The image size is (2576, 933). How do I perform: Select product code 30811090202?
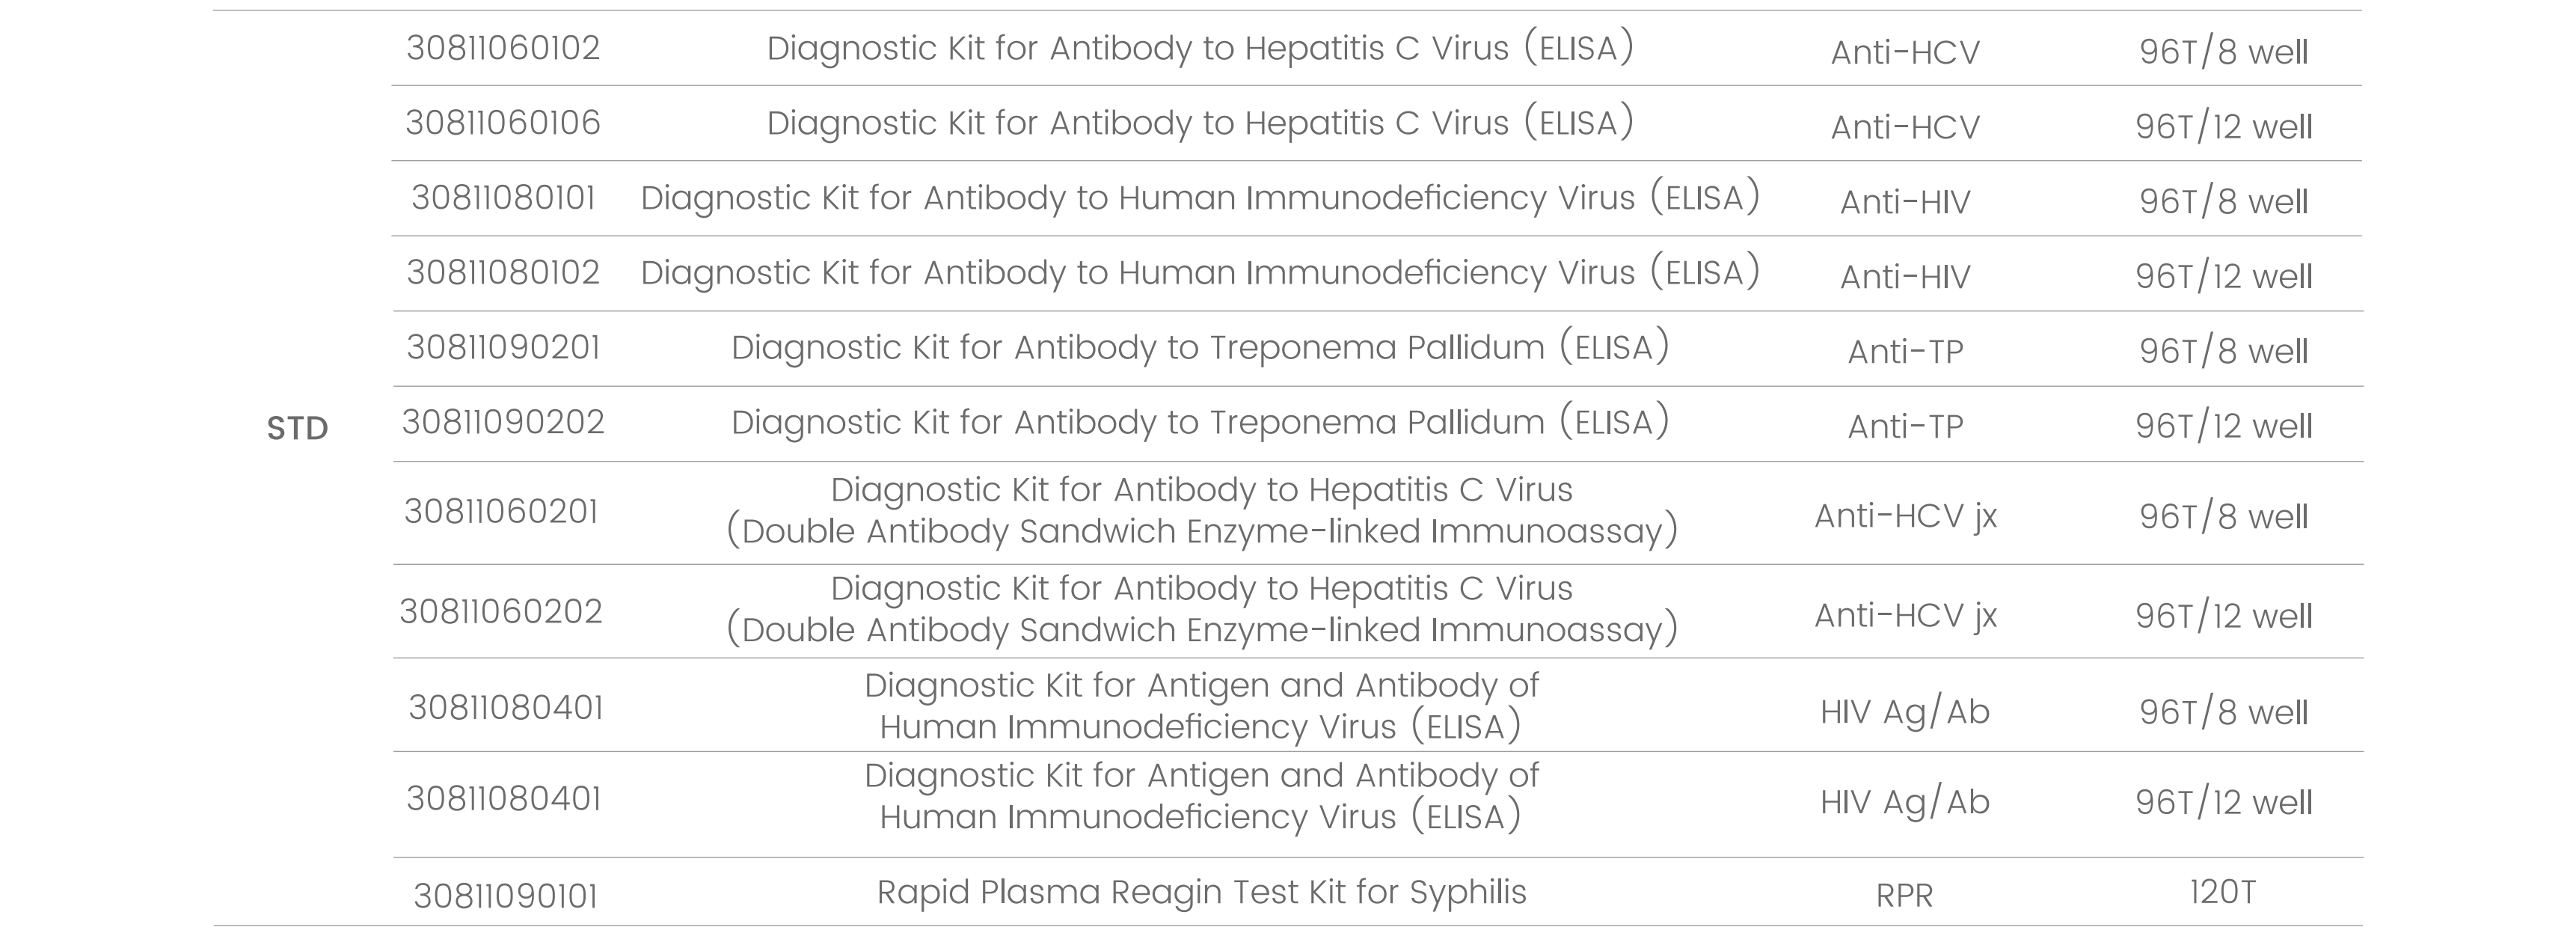click(x=503, y=423)
